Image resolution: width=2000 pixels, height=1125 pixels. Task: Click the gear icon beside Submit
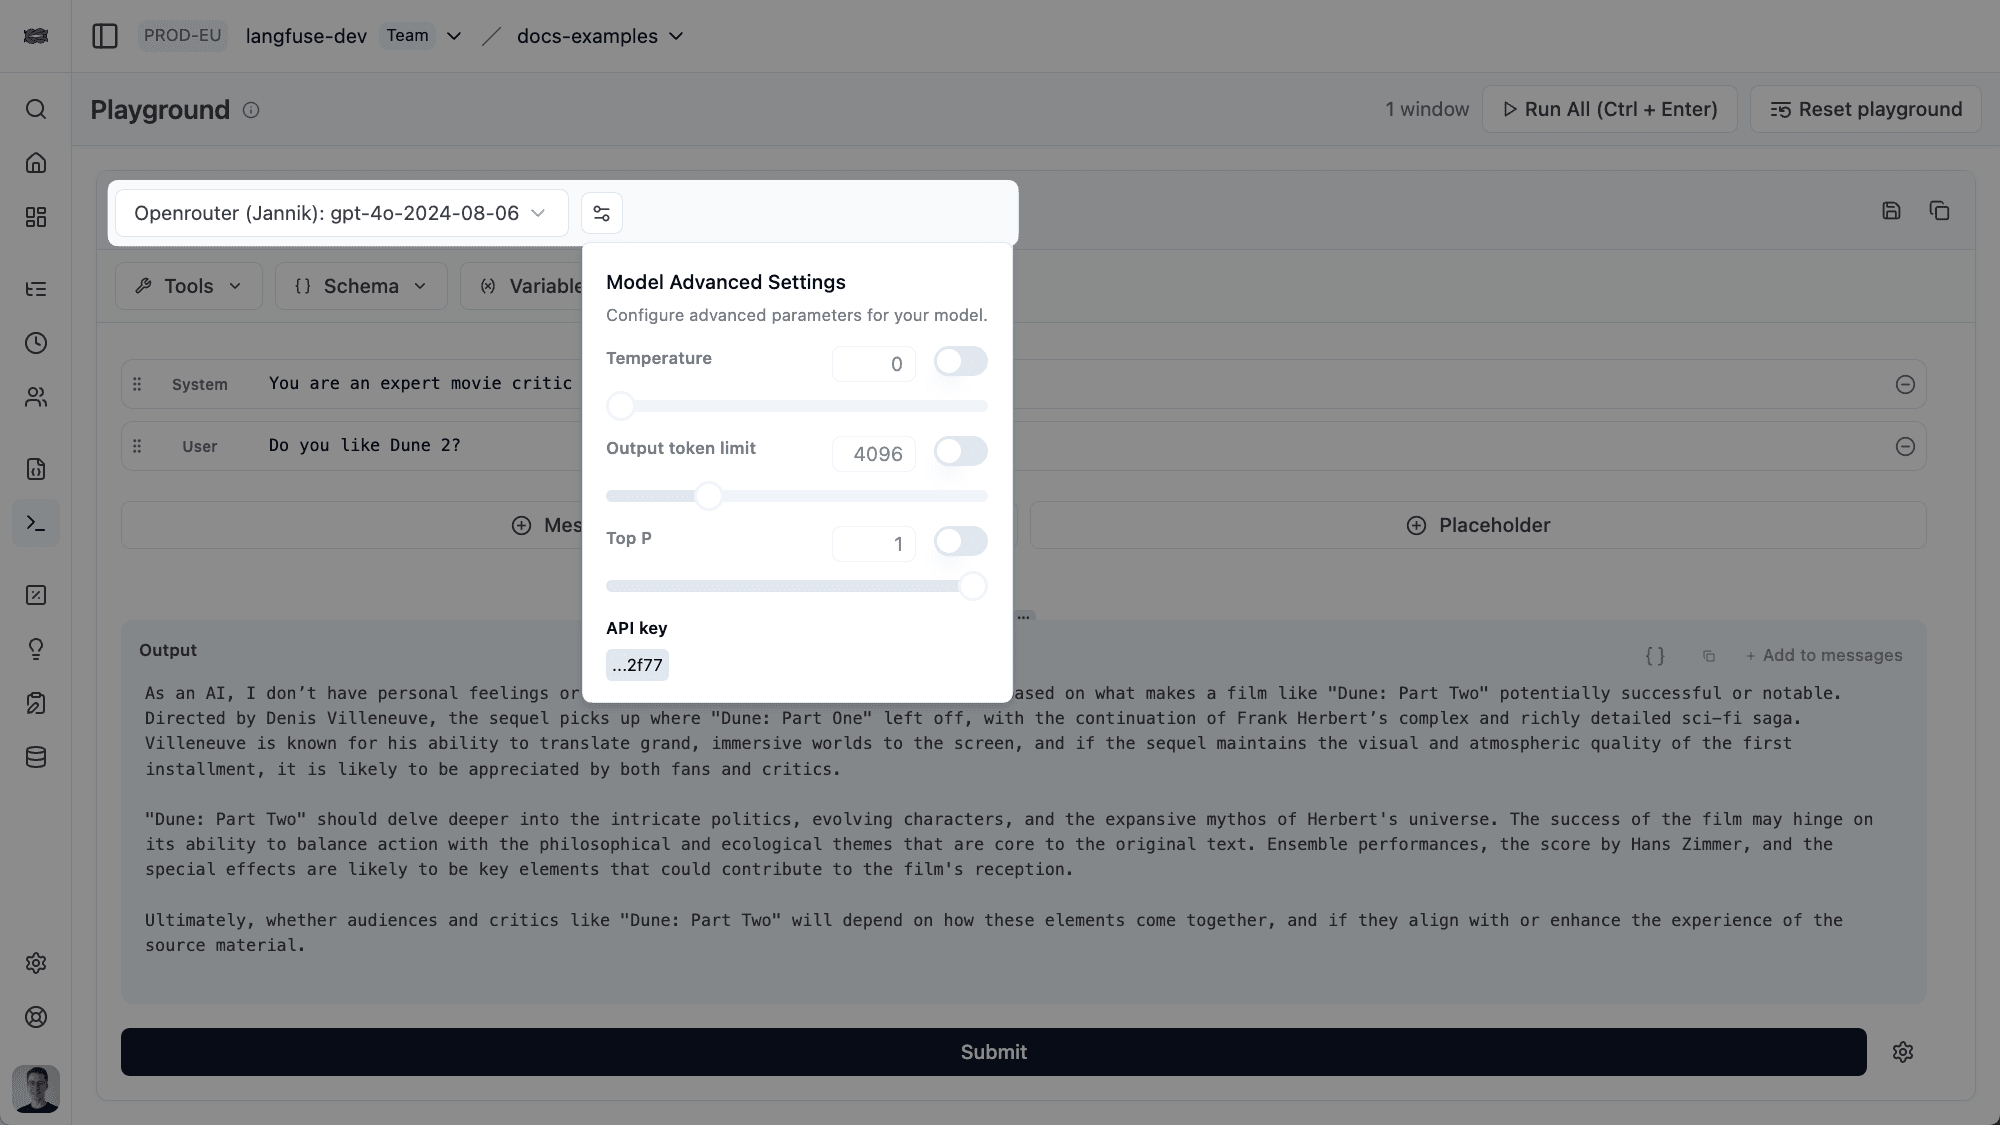pos(1902,1052)
